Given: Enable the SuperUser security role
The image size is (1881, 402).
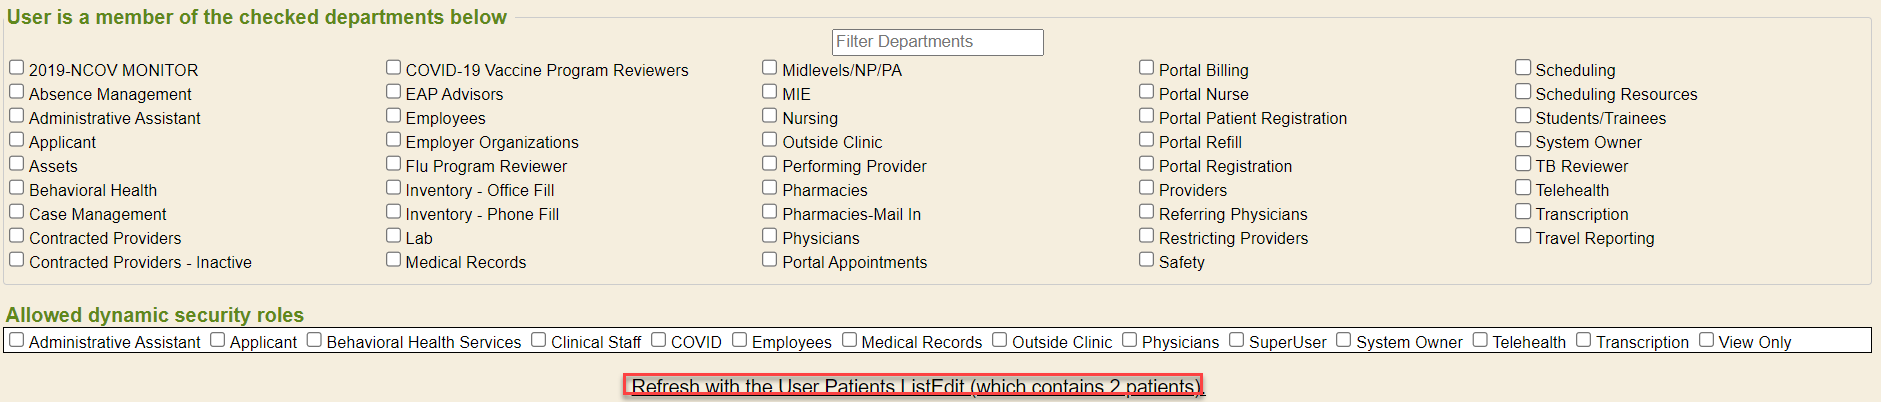Looking at the screenshot, I should [1237, 340].
